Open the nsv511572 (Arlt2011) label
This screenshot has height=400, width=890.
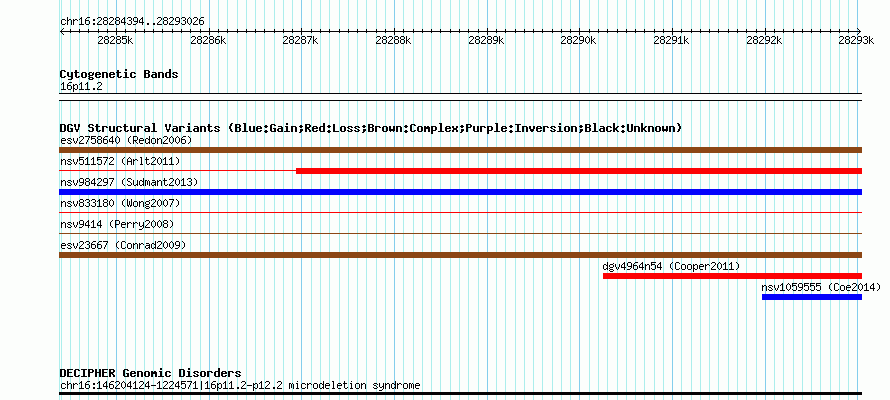120,161
